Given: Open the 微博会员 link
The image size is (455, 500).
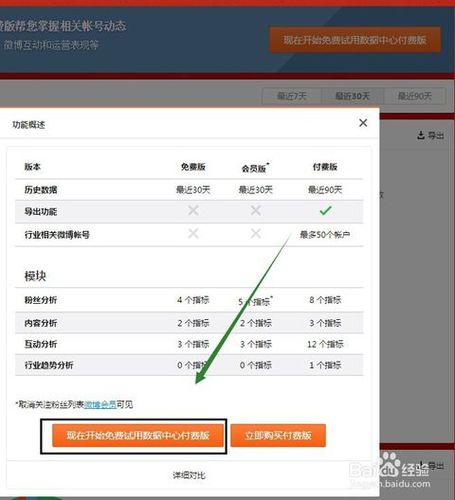Looking at the screenshot, I should (x=100, y=405).
